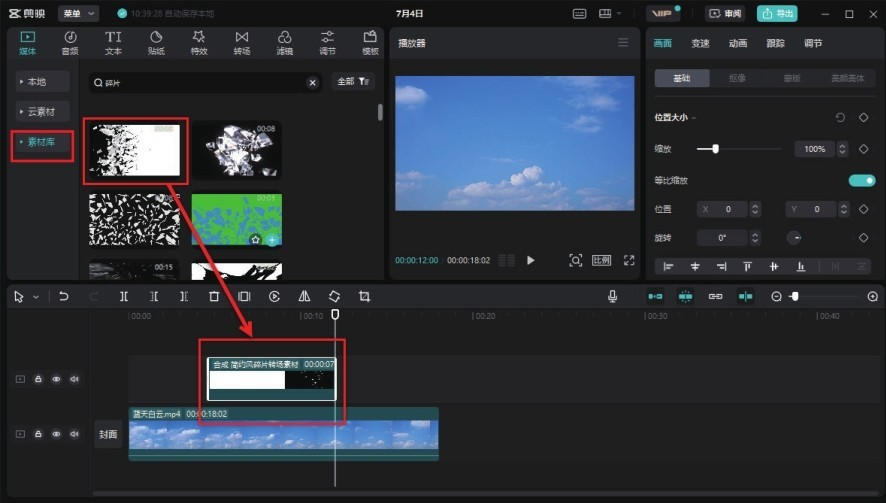Click the rotation dial control
Screen dimensions: 886x503
pos(794,238)
